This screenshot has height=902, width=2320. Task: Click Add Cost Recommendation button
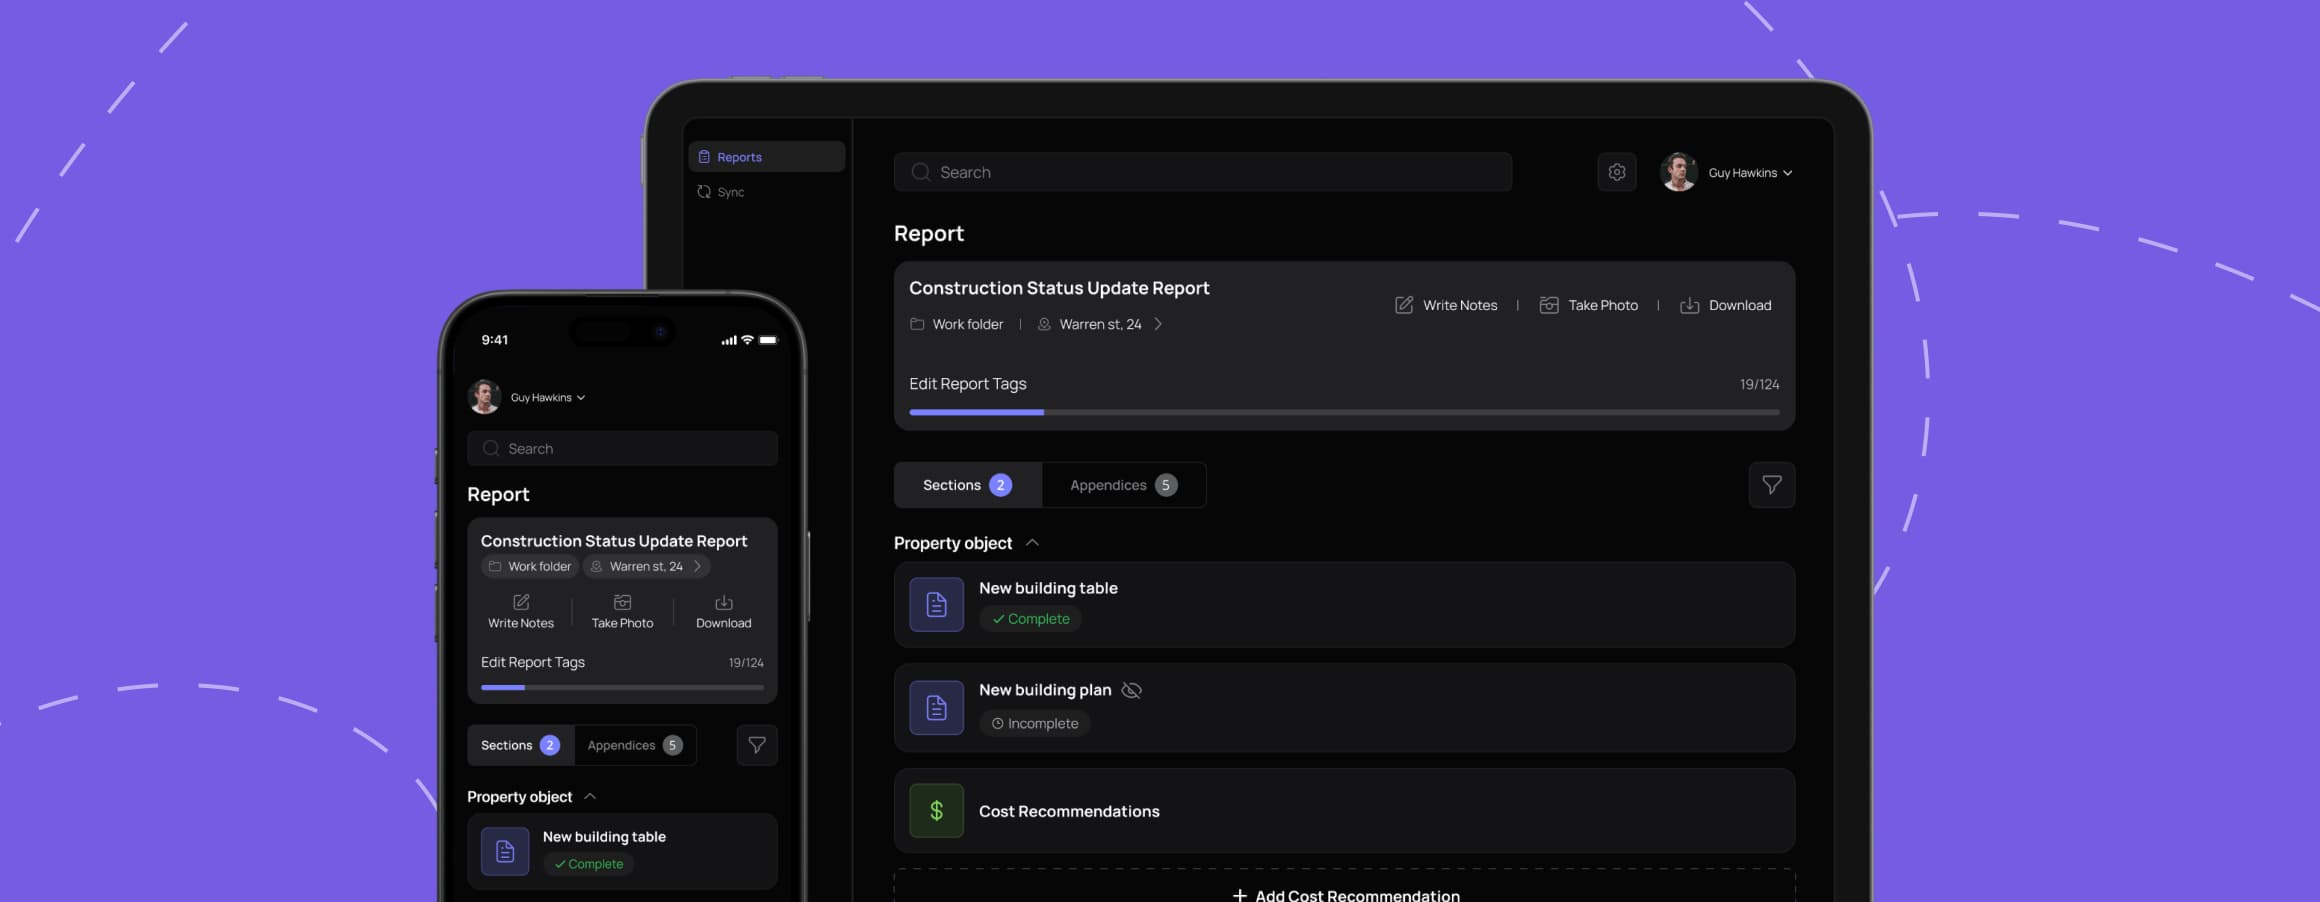tap(1344, 894)
